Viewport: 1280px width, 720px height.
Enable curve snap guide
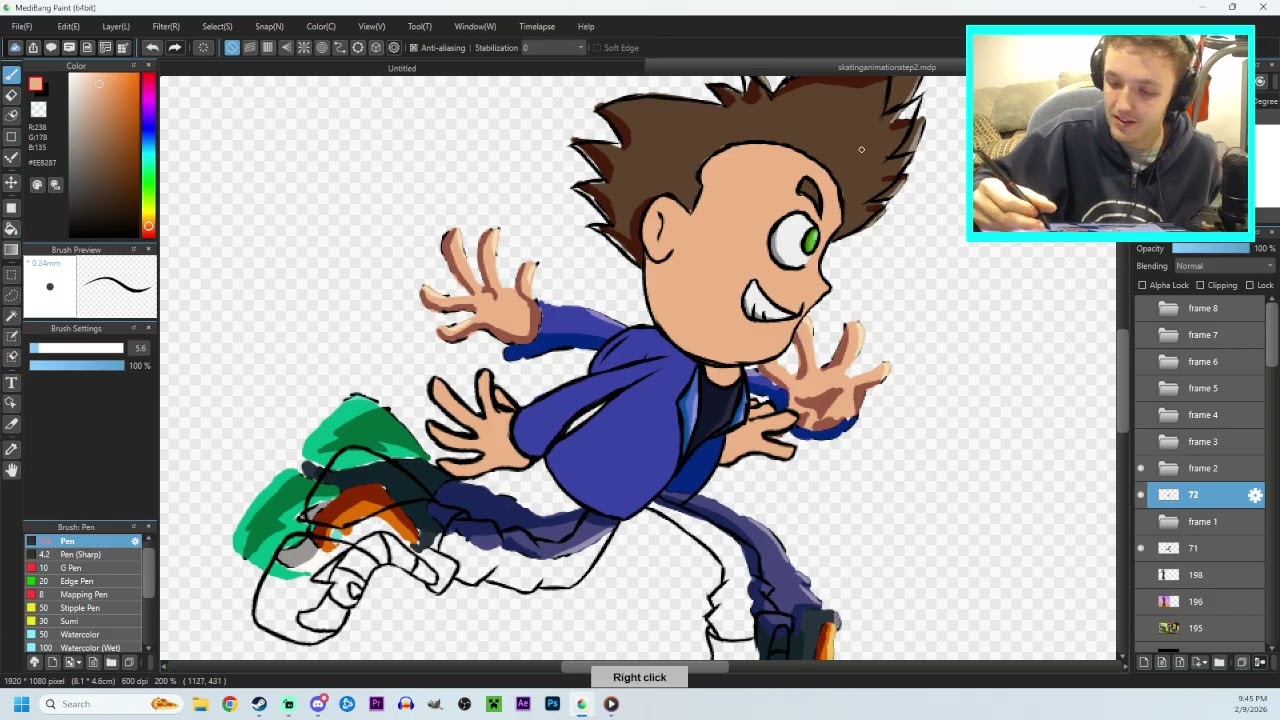click(340, 48)
